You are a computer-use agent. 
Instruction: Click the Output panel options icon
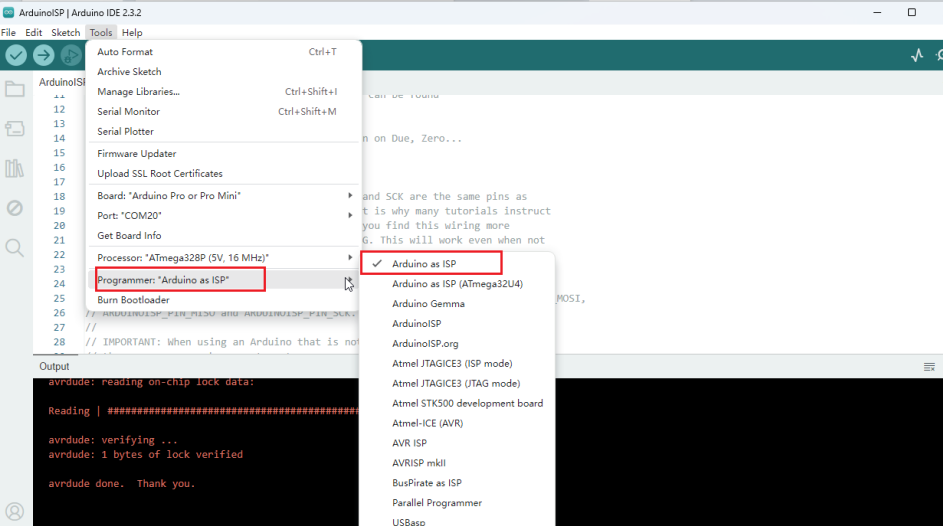point(929,367)
